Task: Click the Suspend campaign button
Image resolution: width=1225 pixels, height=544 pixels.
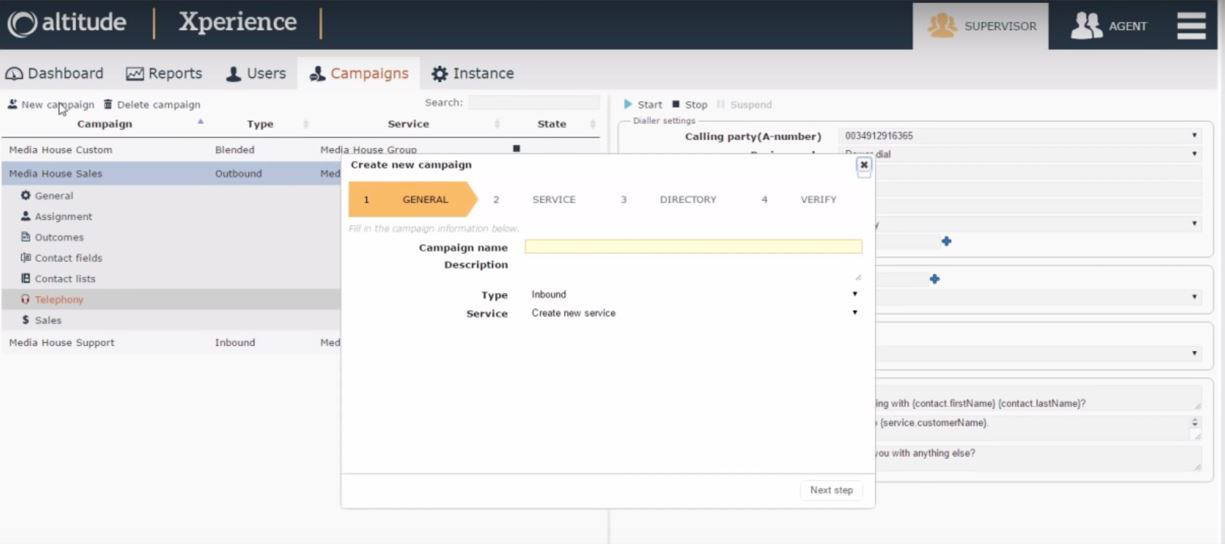Action: (x=745, y=104)
